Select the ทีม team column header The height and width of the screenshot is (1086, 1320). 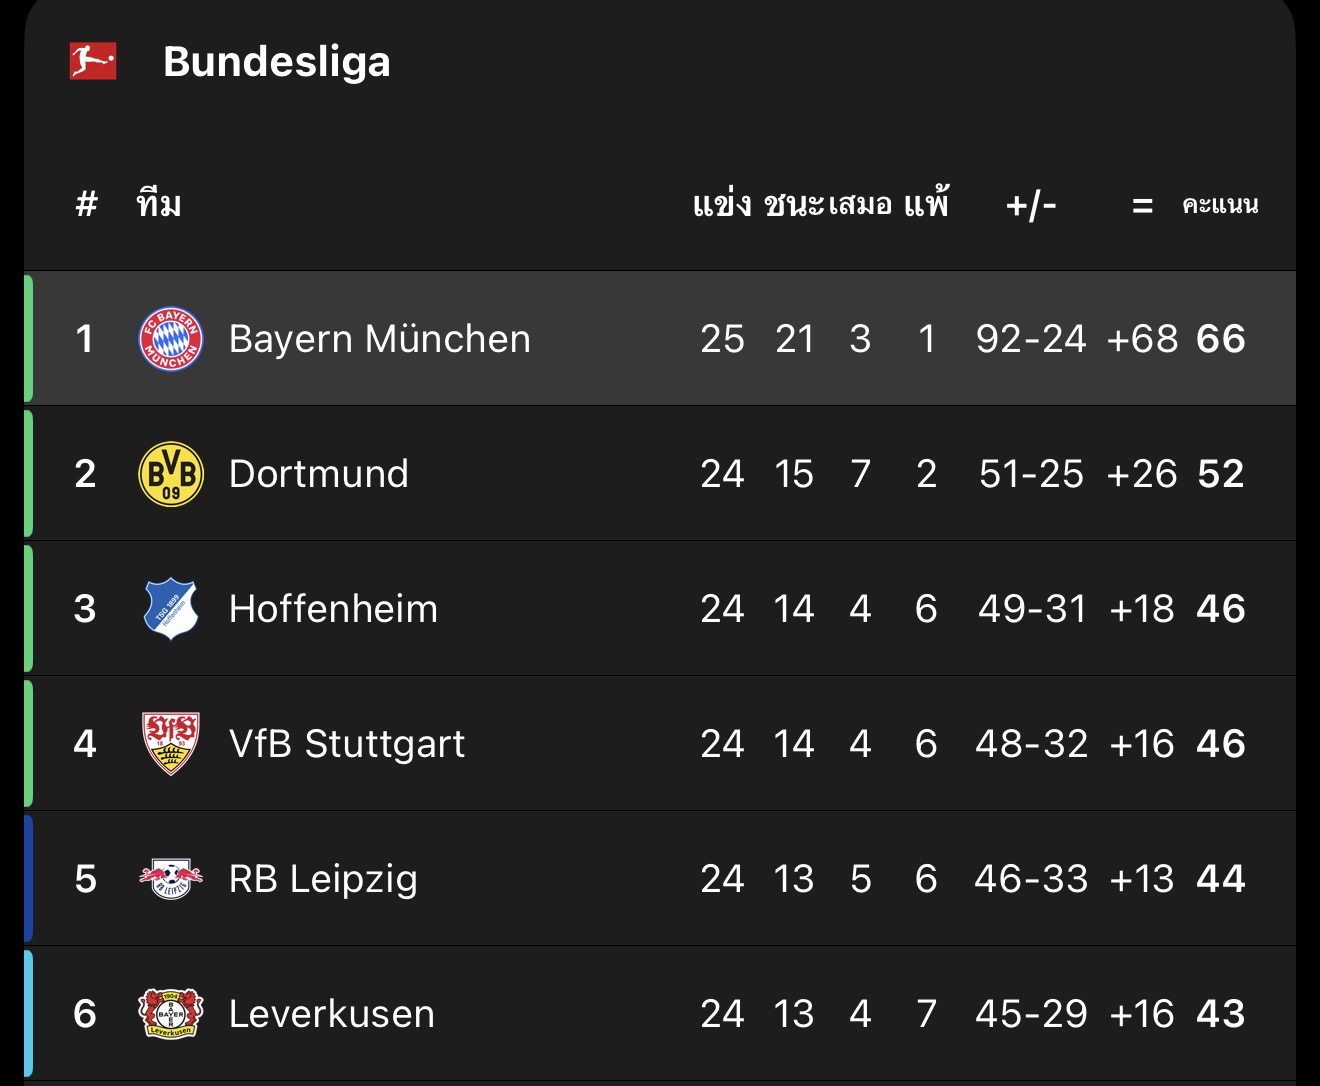[159, 205]
